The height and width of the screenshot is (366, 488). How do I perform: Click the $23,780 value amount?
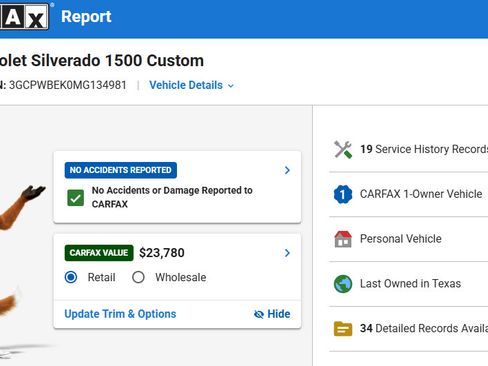[x=162, y=253]
